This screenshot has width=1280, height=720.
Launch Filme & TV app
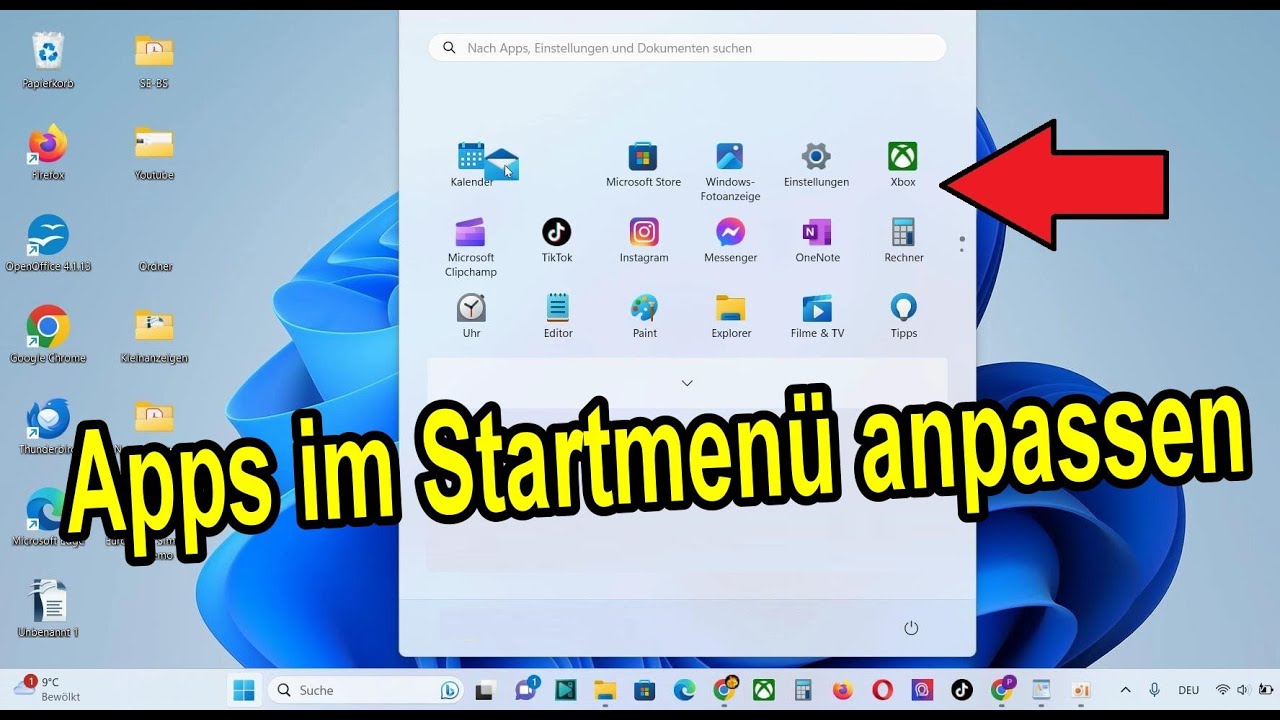pos(817,316)
